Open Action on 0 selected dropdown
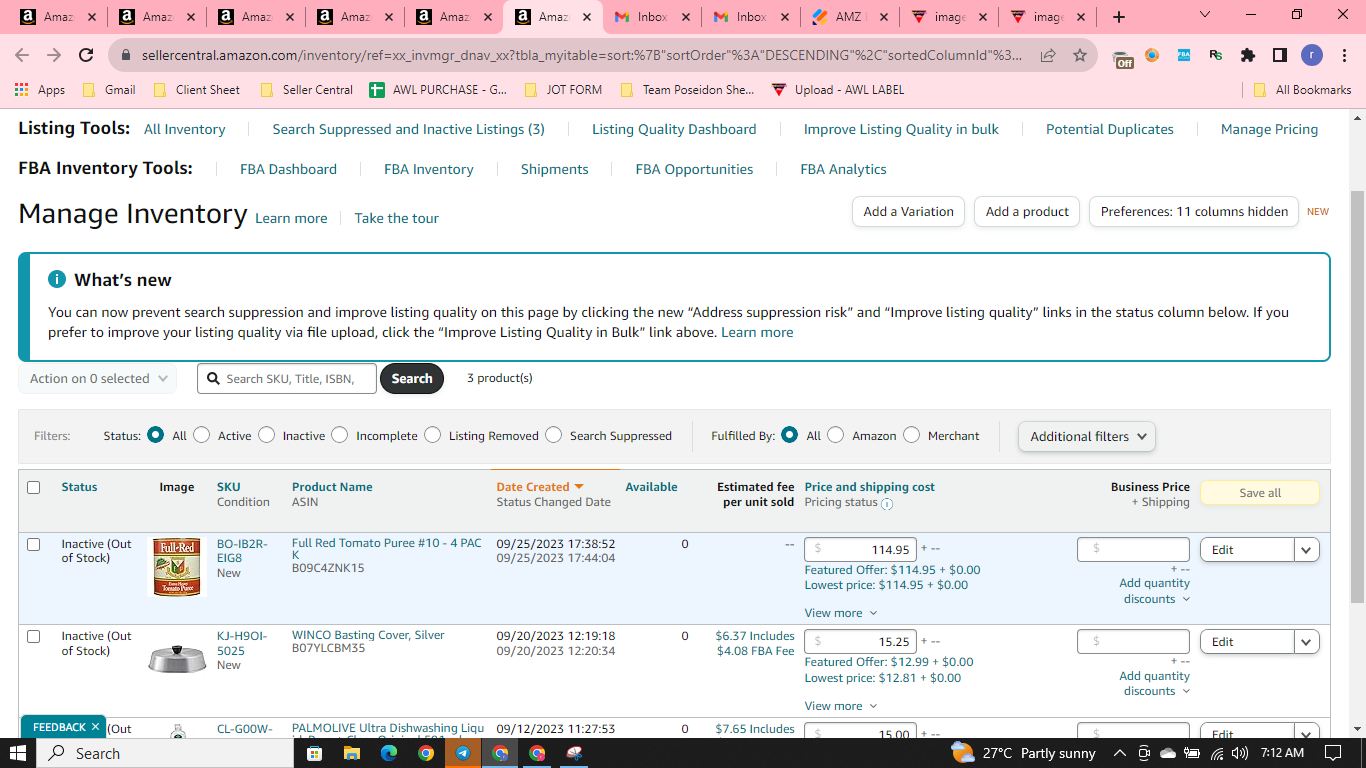The image size is (1366, 768). tap(97, 379)
